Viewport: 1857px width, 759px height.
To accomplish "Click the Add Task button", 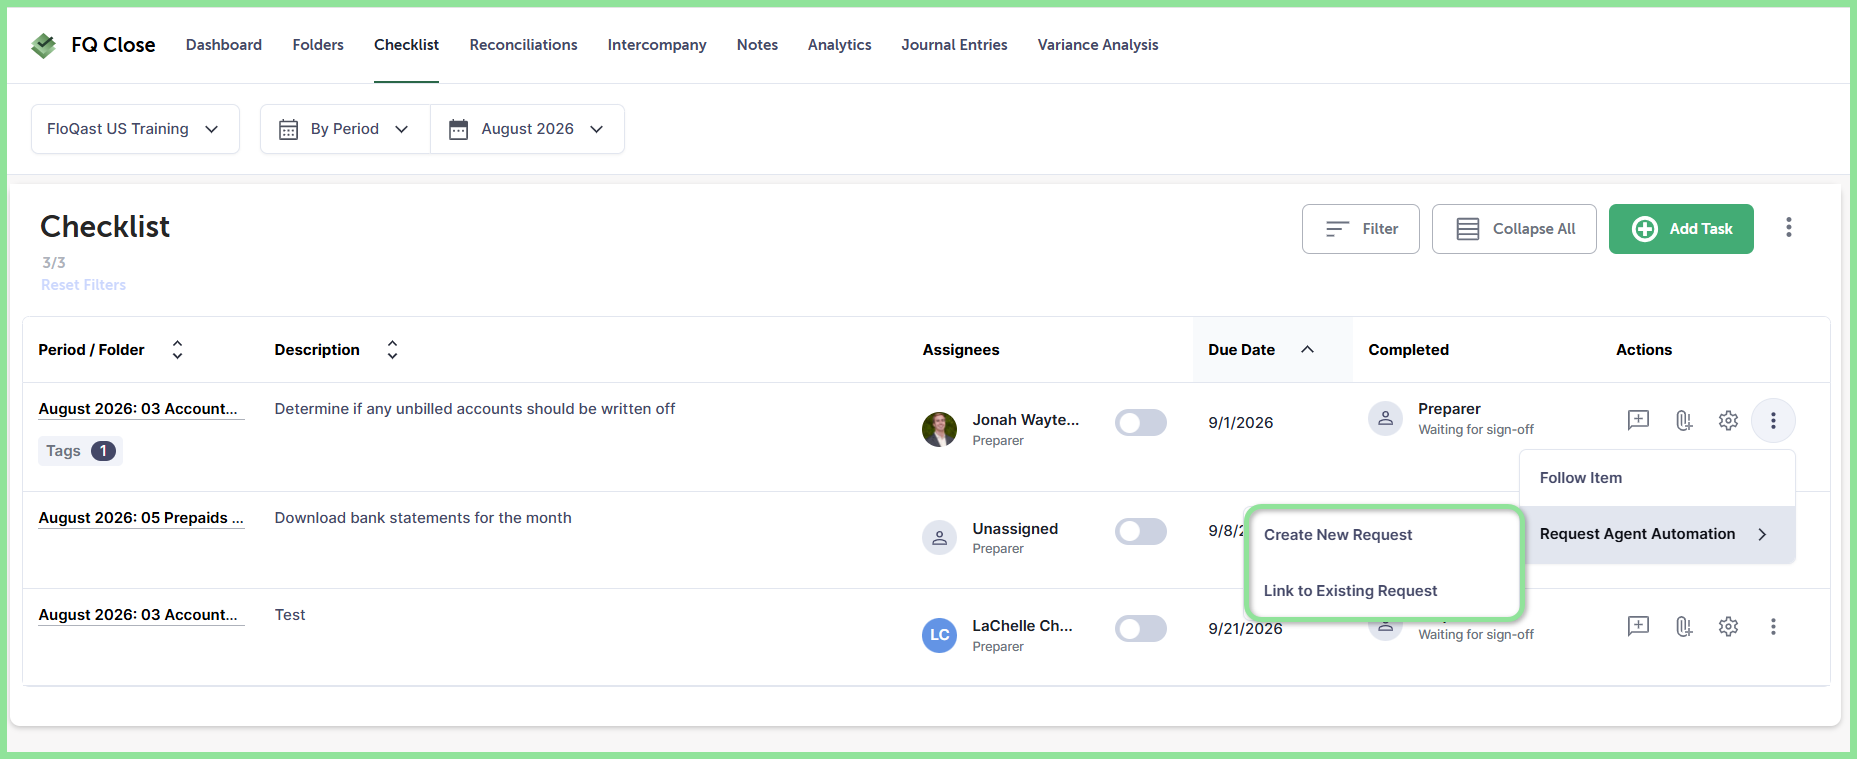I will (x=1681, y=229).
